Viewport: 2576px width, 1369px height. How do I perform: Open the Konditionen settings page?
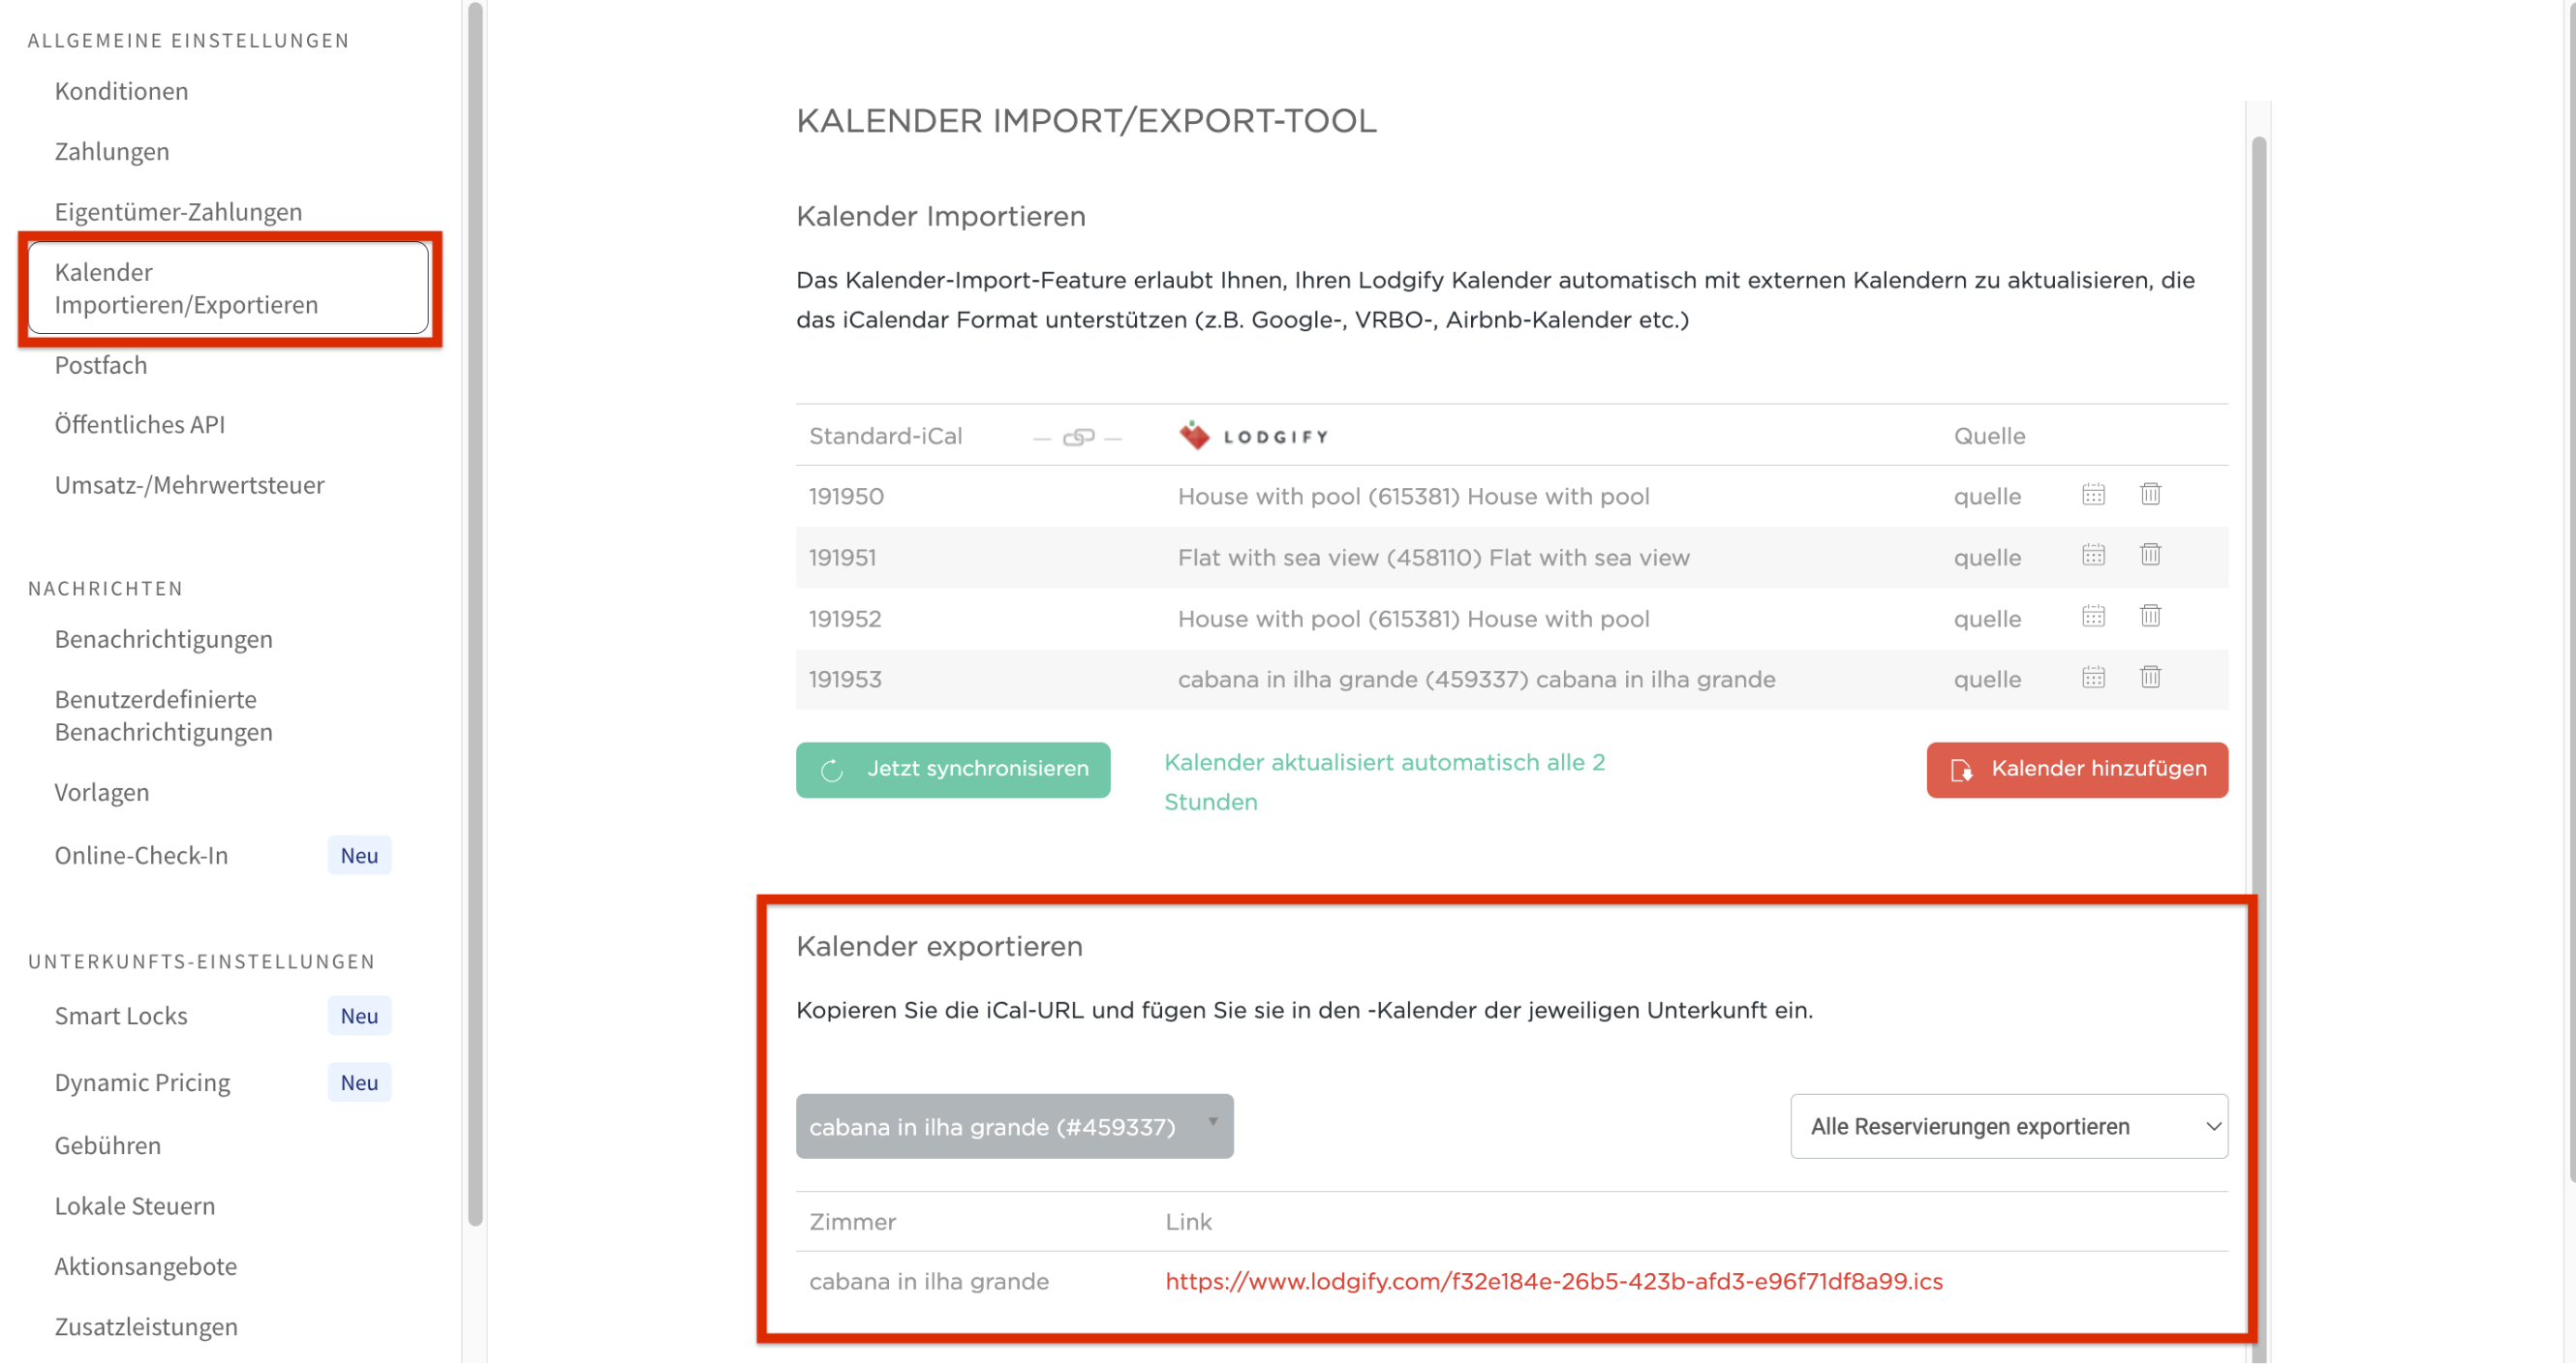(x=121, y=91)
